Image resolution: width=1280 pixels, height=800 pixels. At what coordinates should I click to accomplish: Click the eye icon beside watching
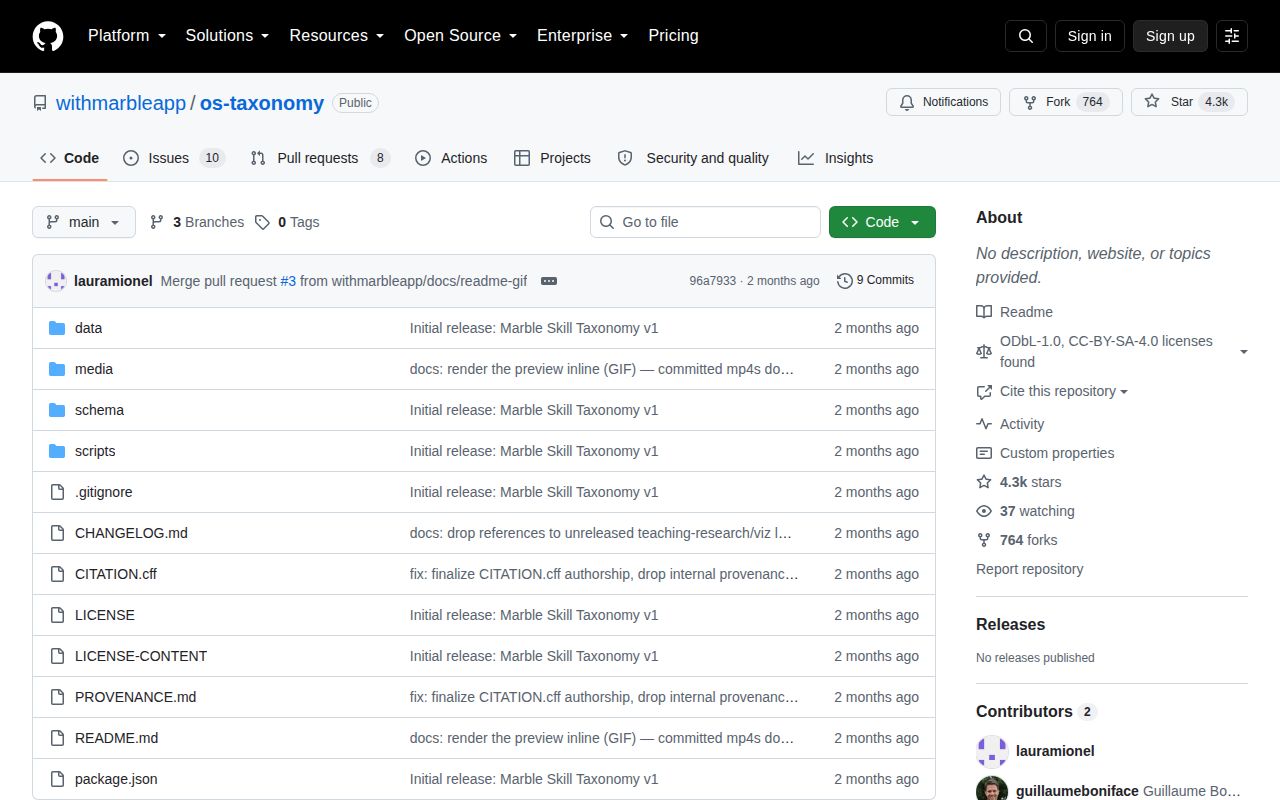(984, 511)
